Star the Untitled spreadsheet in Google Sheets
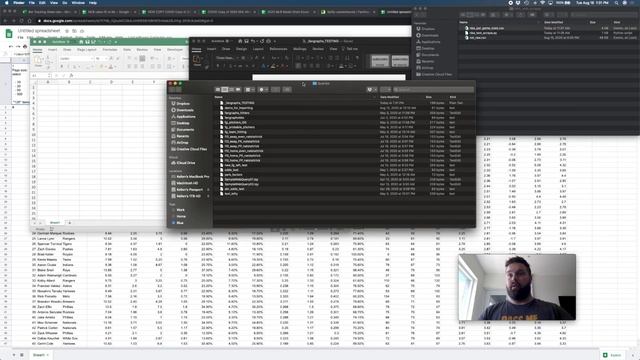Image resolution: width=640 pixels, height=360 pixels. pyautogui.click(x=67, y=31)
